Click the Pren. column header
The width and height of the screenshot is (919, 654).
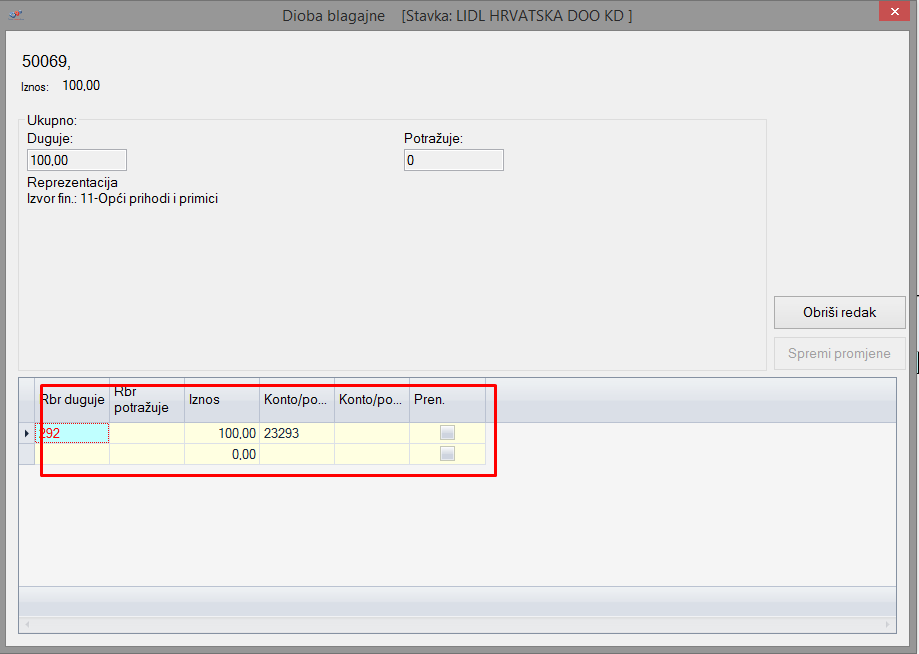click(447, 400)
